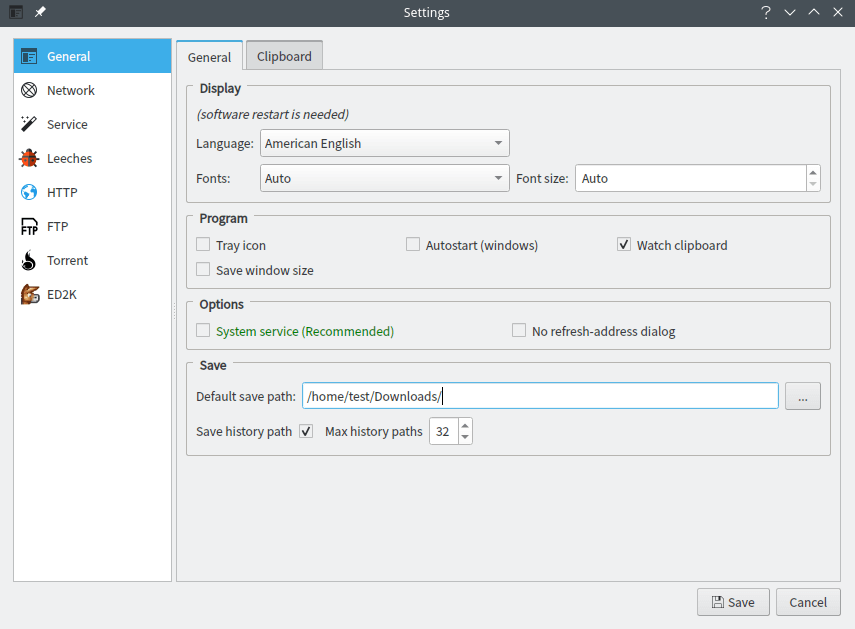Click the General category icon in sidebar

tap(29, 56)
